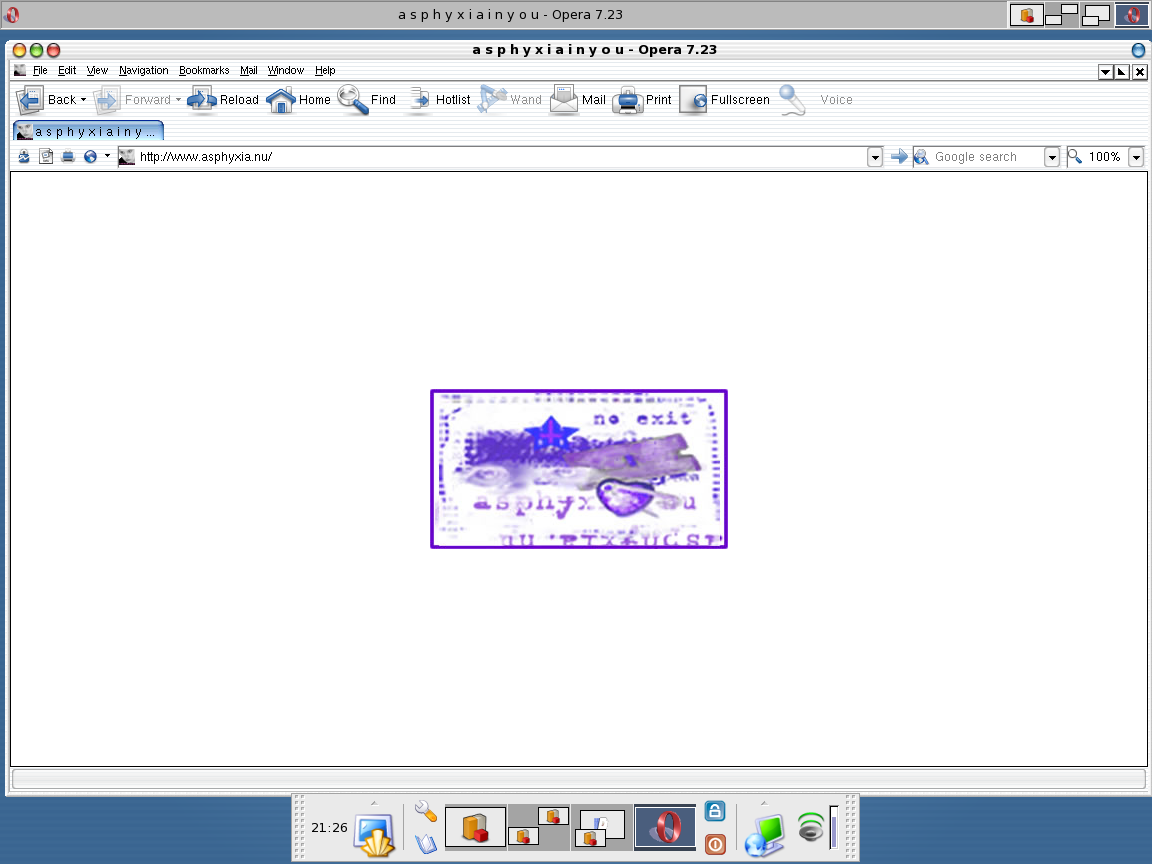
Task: Close the page with the X button
Action: pyautogui.click(x=1140, y=71)
